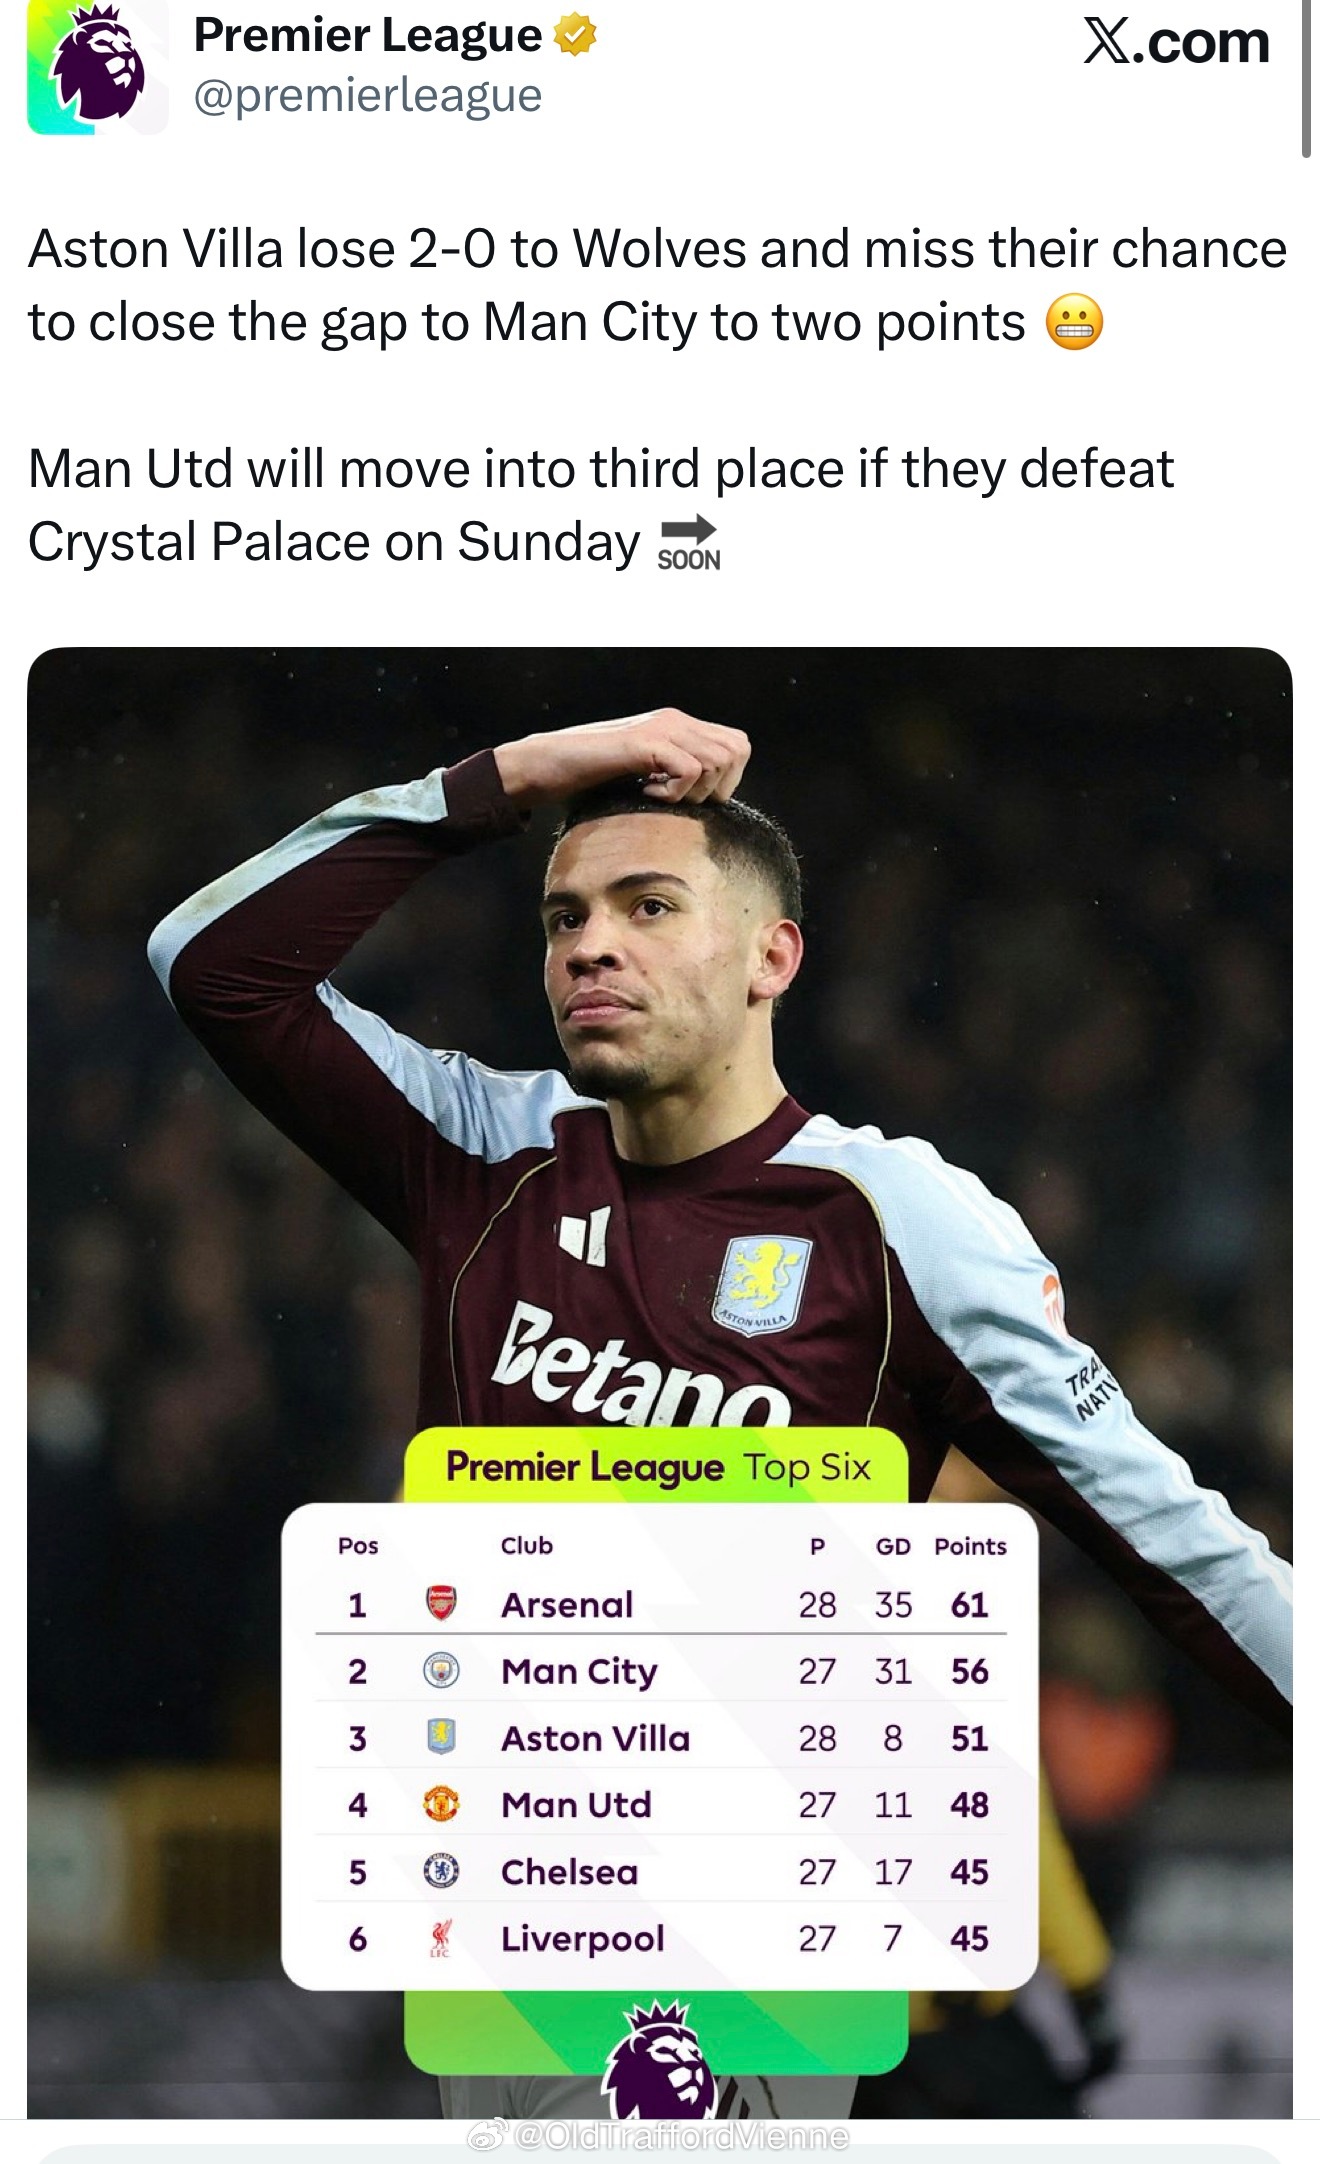Click the Man Utd crest
Image resolution: width=1320 pixels, height=2164 pixels.
coord(441,1804)
